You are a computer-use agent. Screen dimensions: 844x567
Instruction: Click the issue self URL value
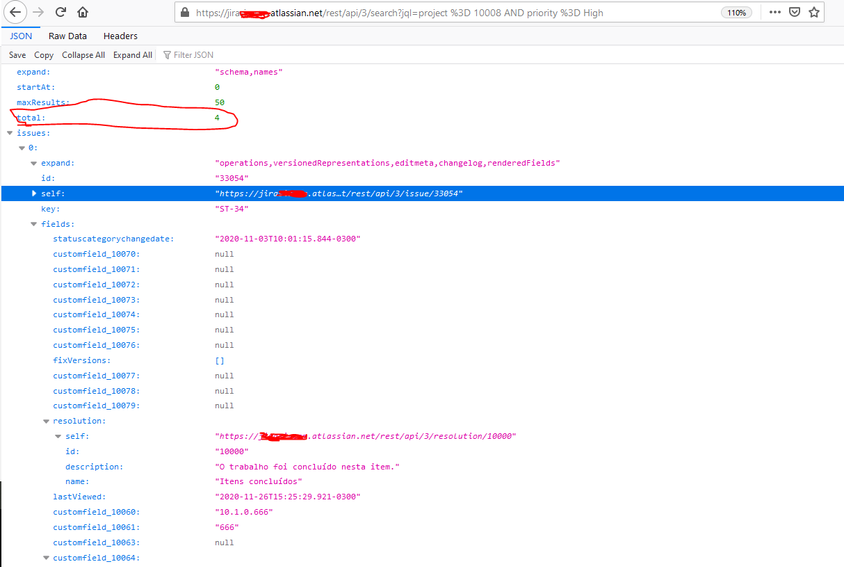click(x=339, y=193)
